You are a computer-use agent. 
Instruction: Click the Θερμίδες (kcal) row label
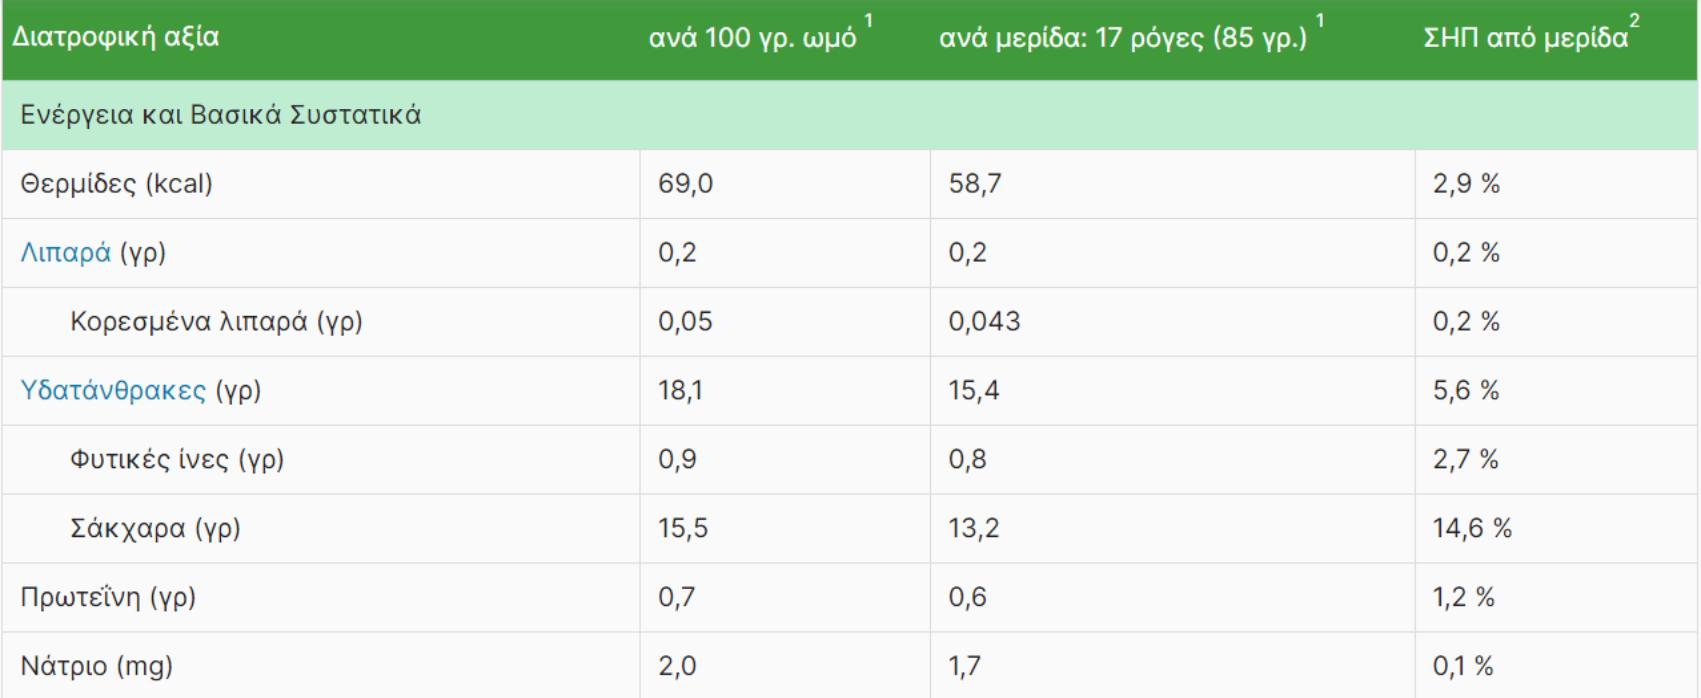[116, 184]
